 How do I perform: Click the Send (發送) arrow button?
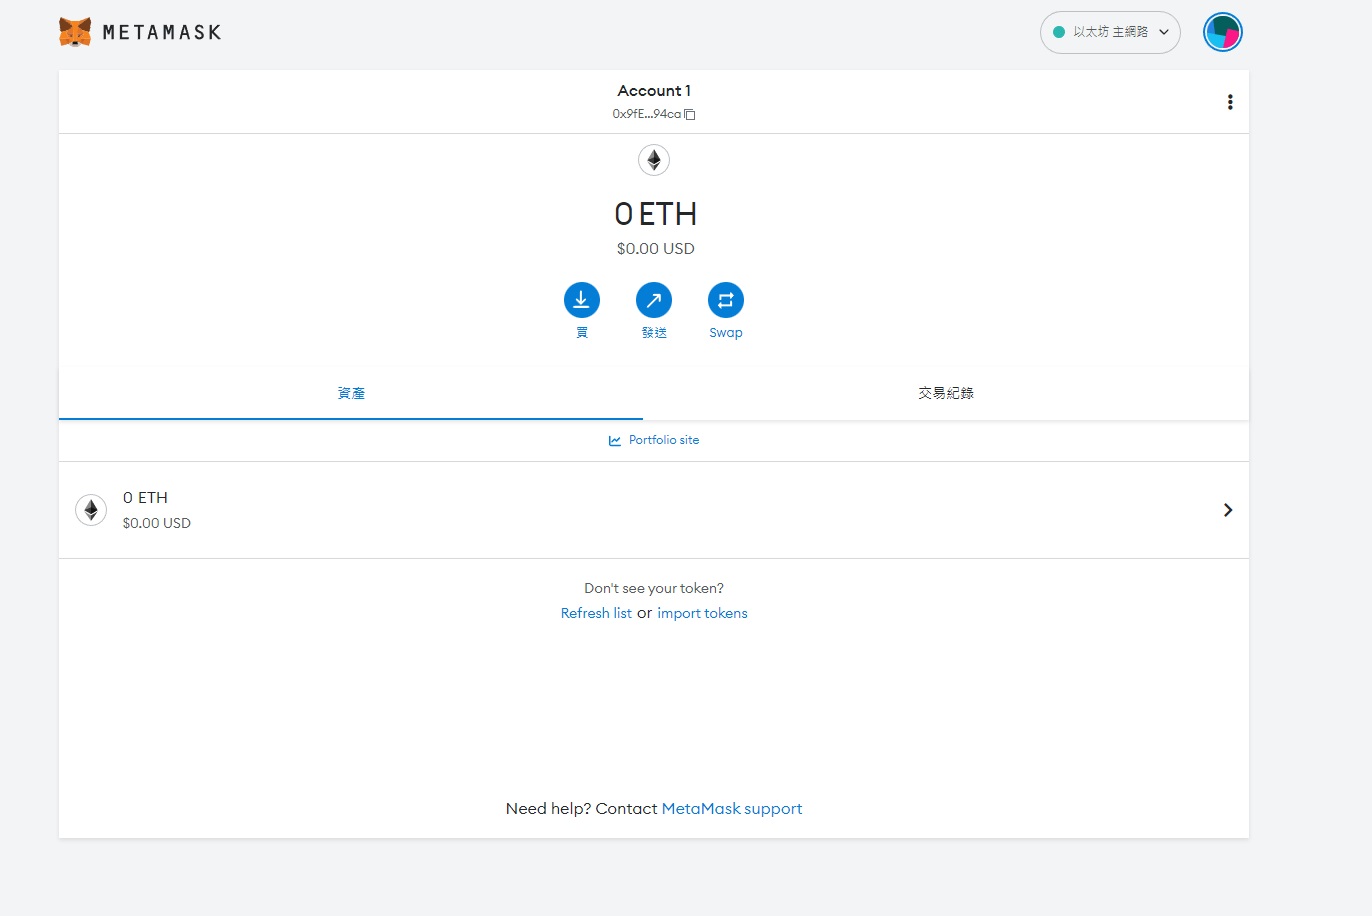[x=654, y=300]
